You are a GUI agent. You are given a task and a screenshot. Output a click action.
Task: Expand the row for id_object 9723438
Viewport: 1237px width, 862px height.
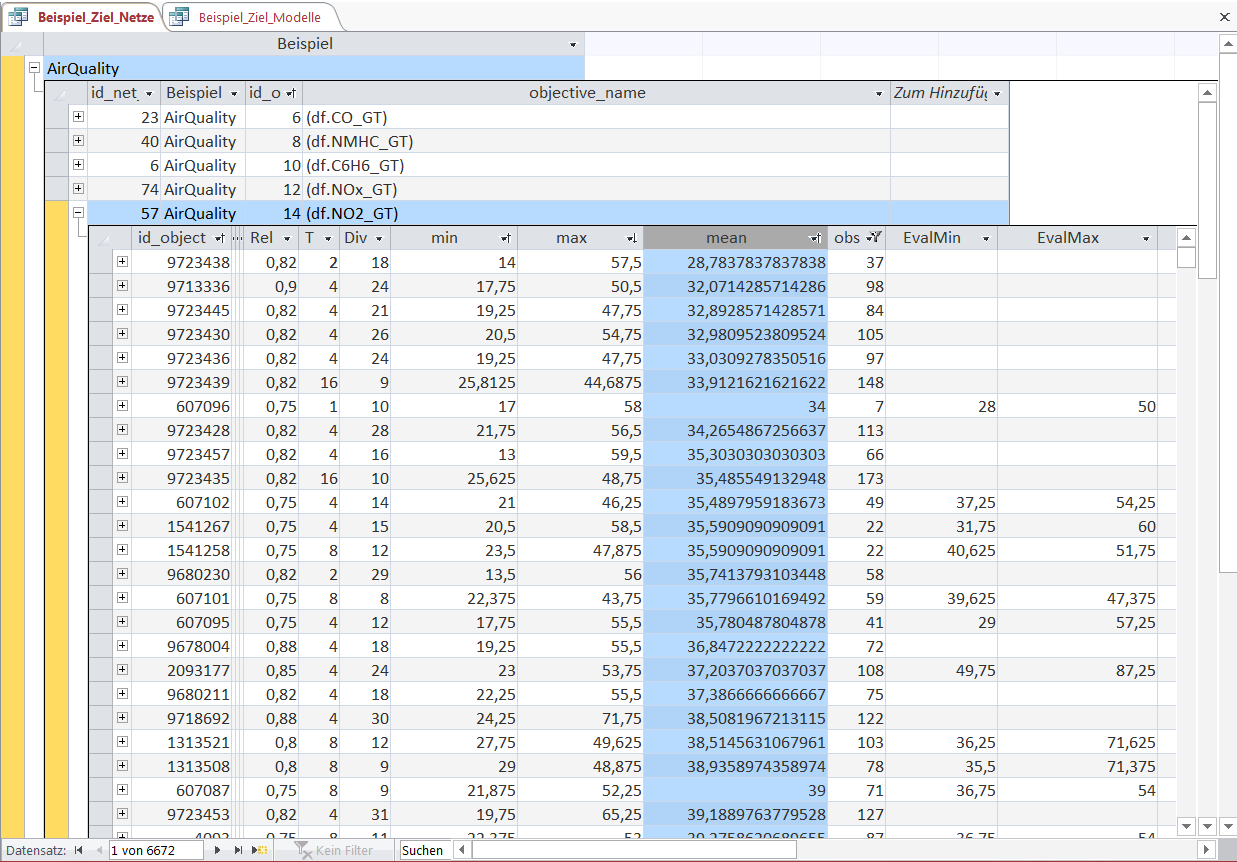point(122,262)
